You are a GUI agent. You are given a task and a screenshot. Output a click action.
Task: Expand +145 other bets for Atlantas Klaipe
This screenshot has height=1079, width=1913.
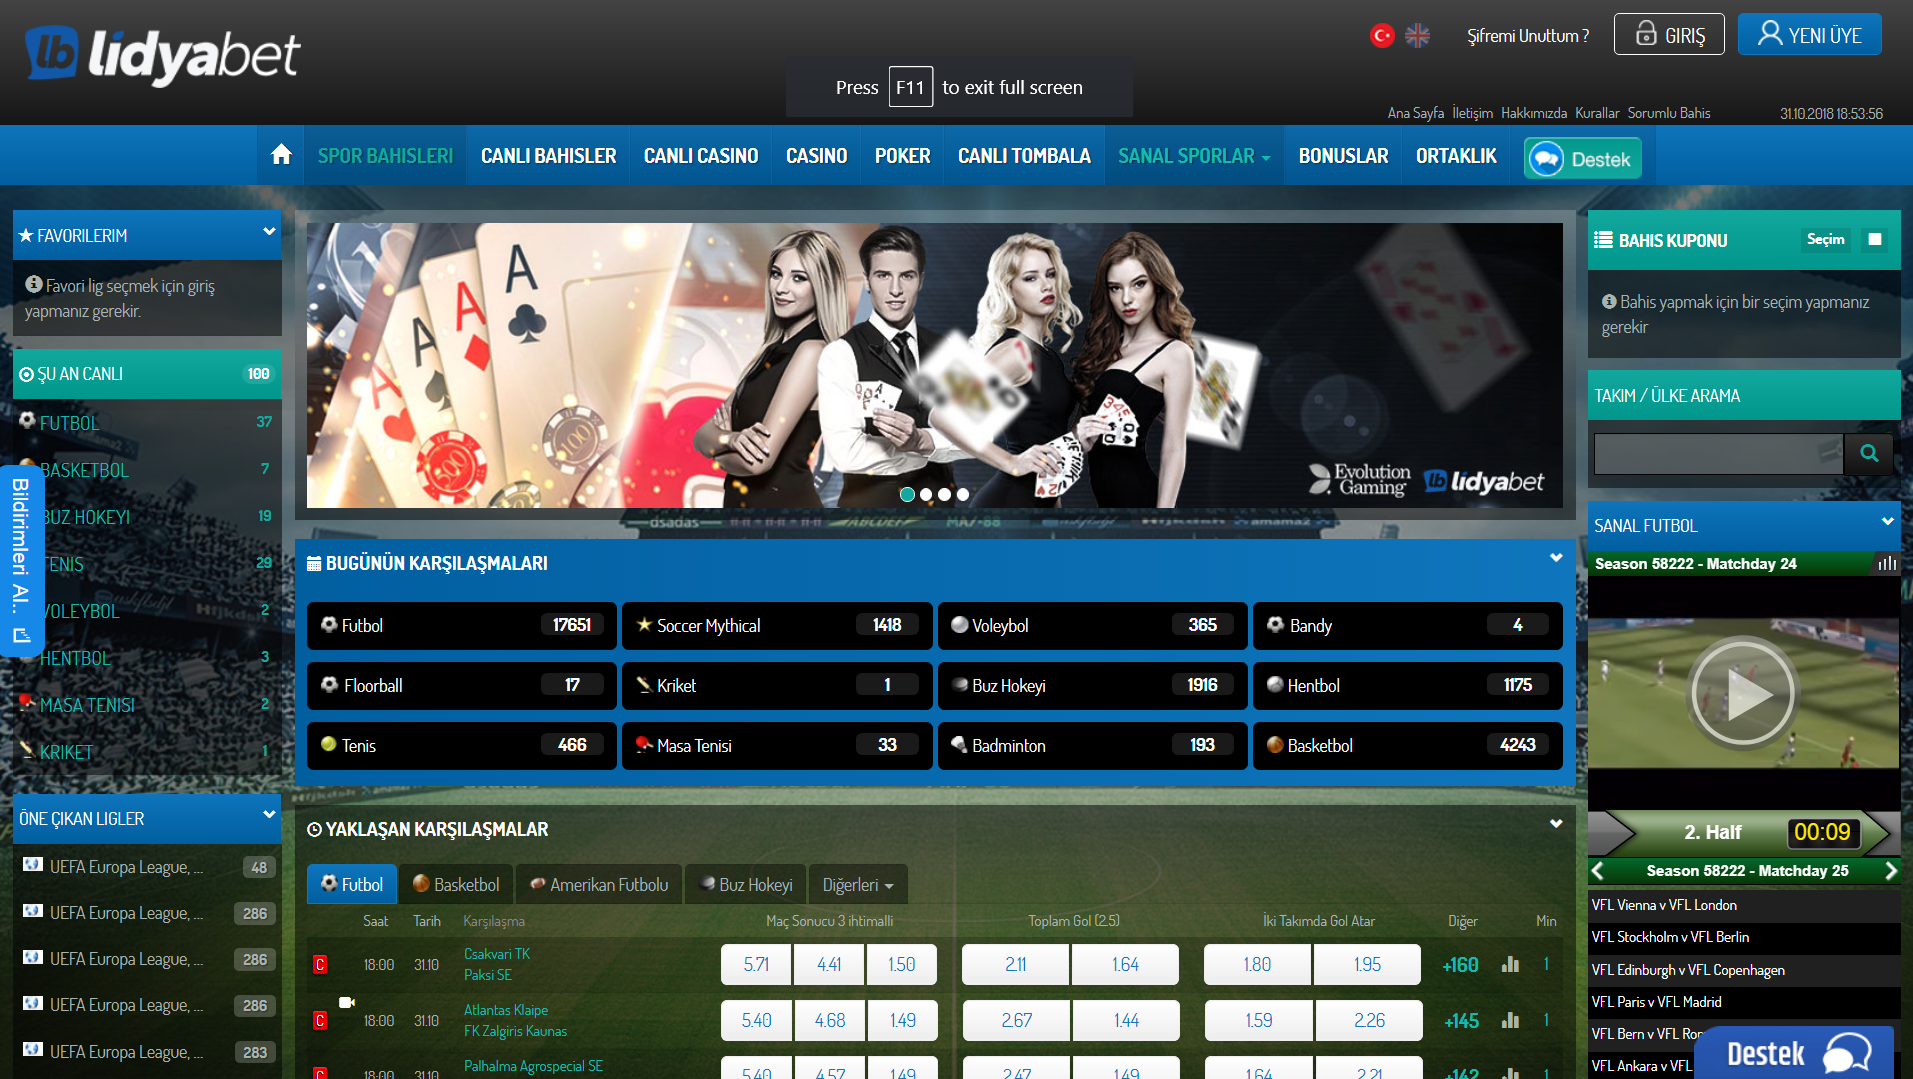point(1461,1021)
